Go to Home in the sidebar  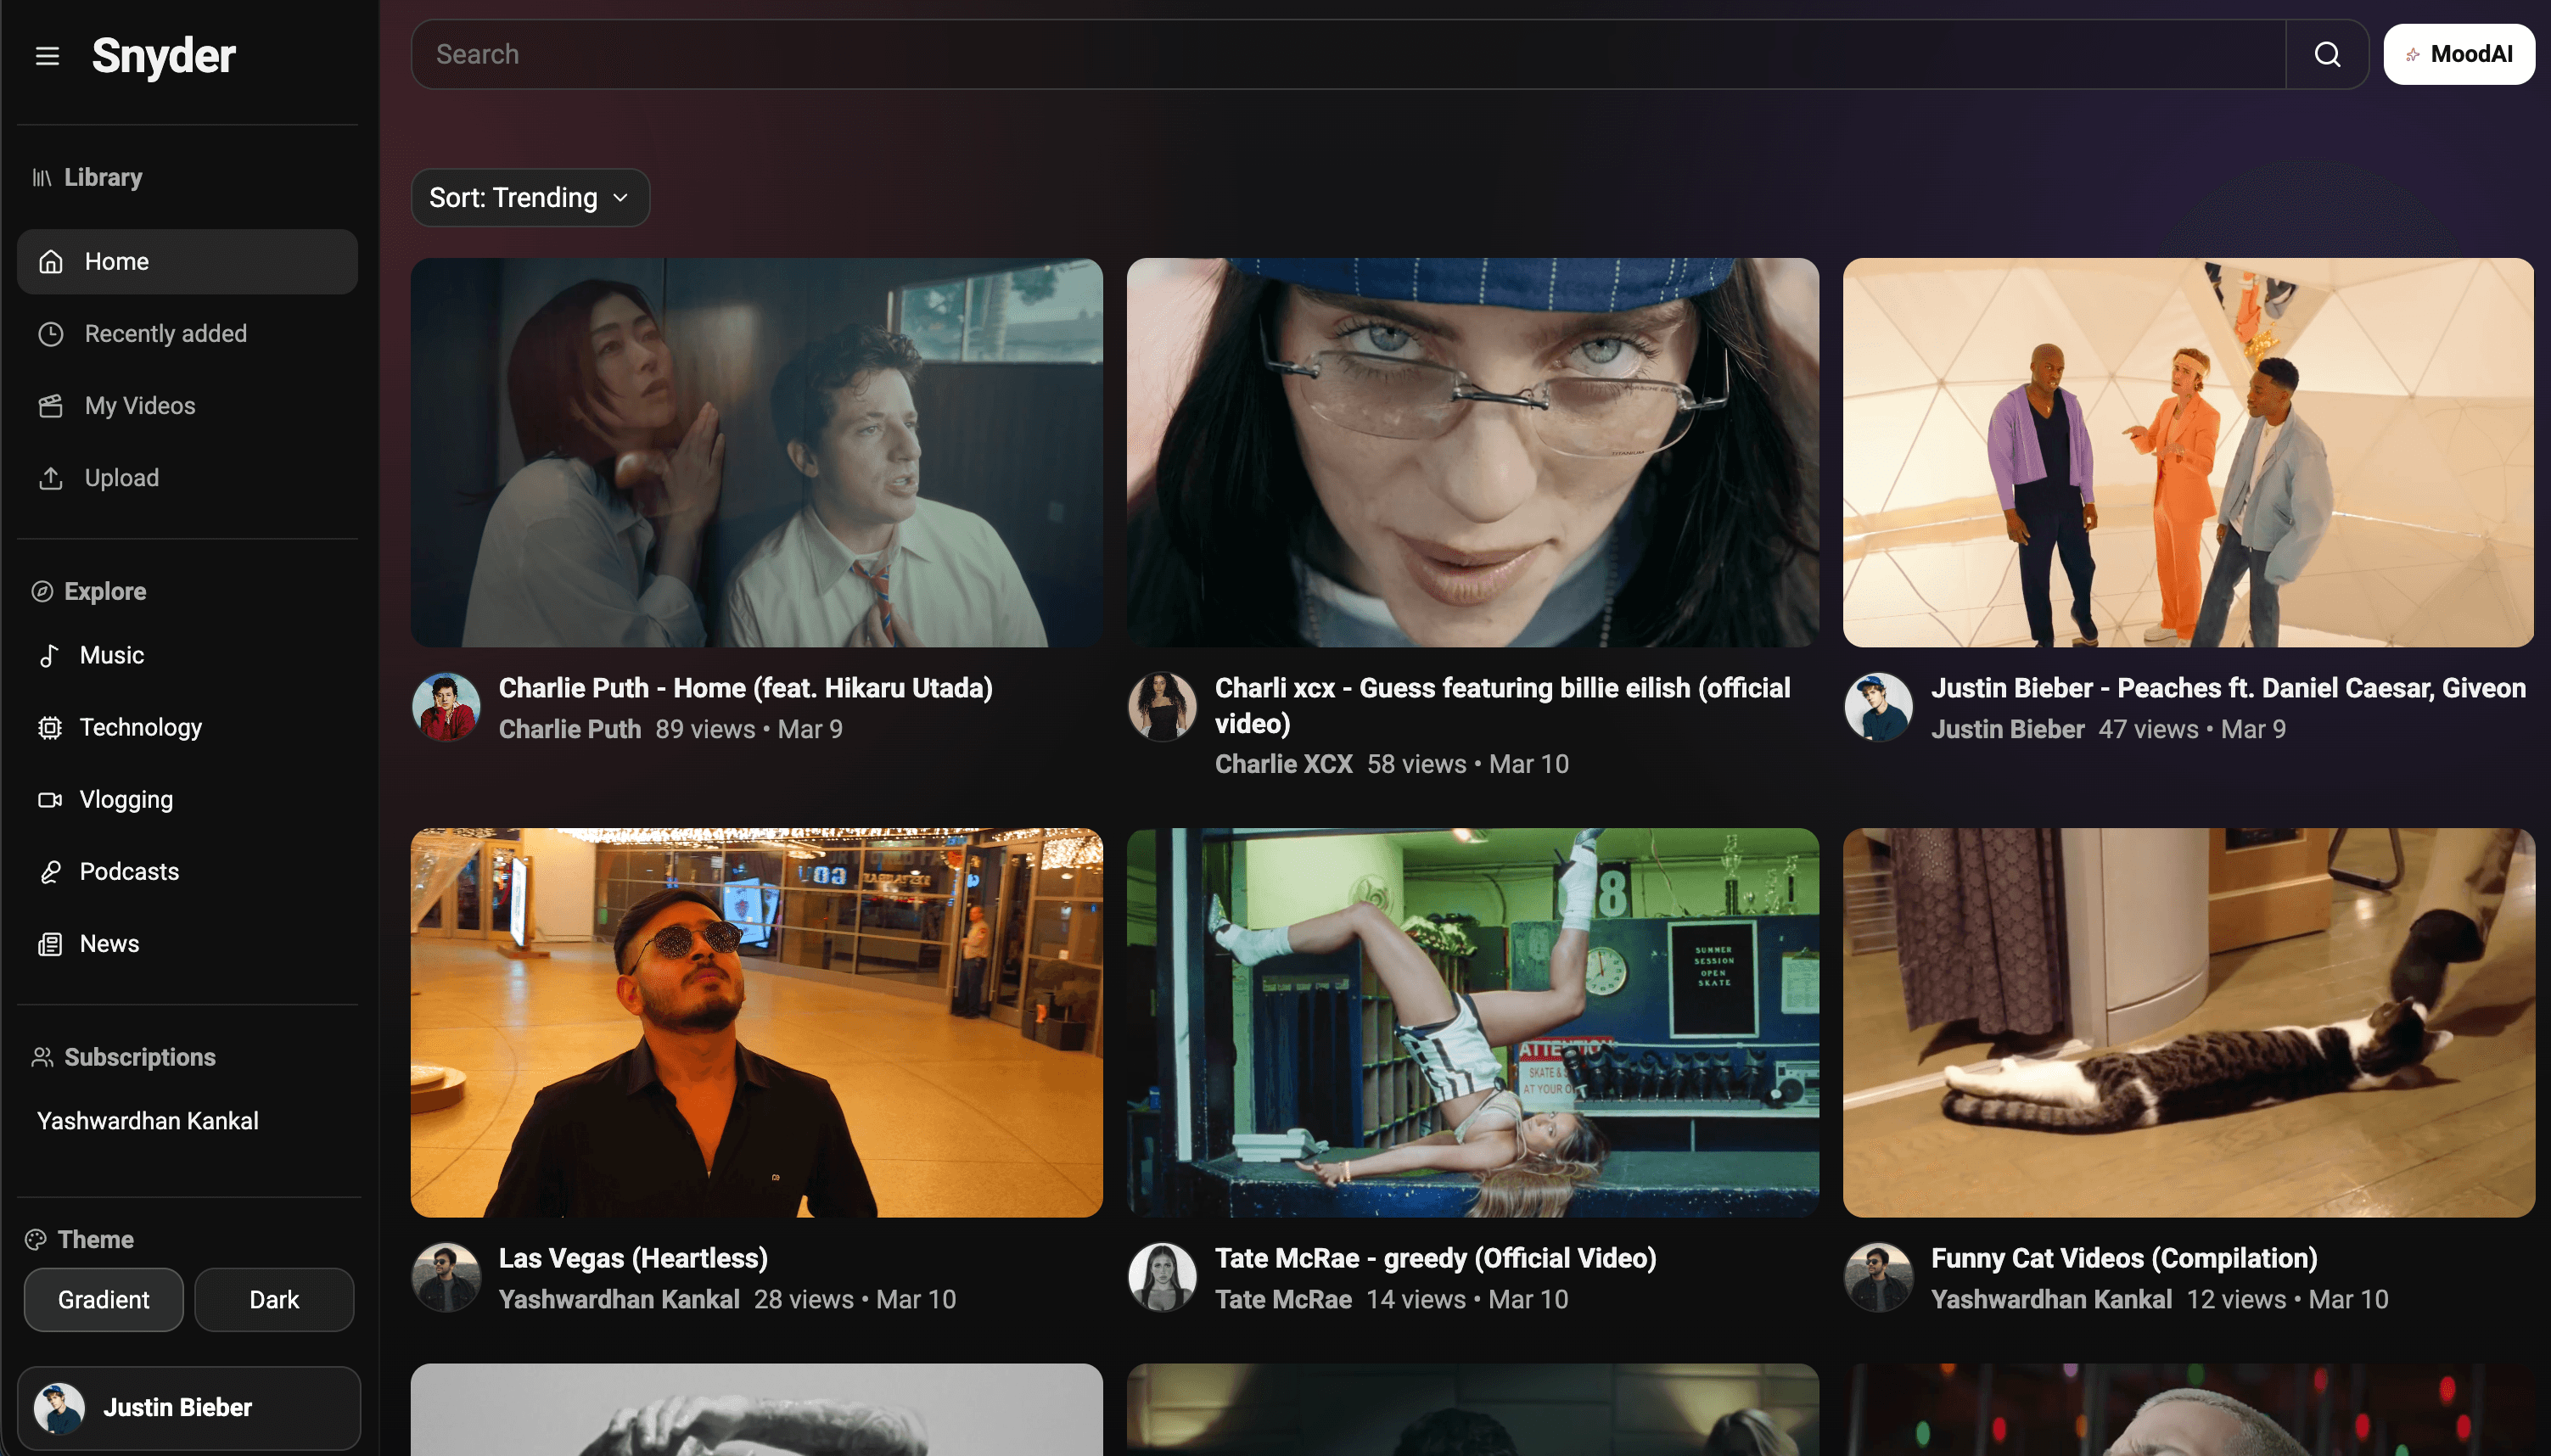(187, 262)
